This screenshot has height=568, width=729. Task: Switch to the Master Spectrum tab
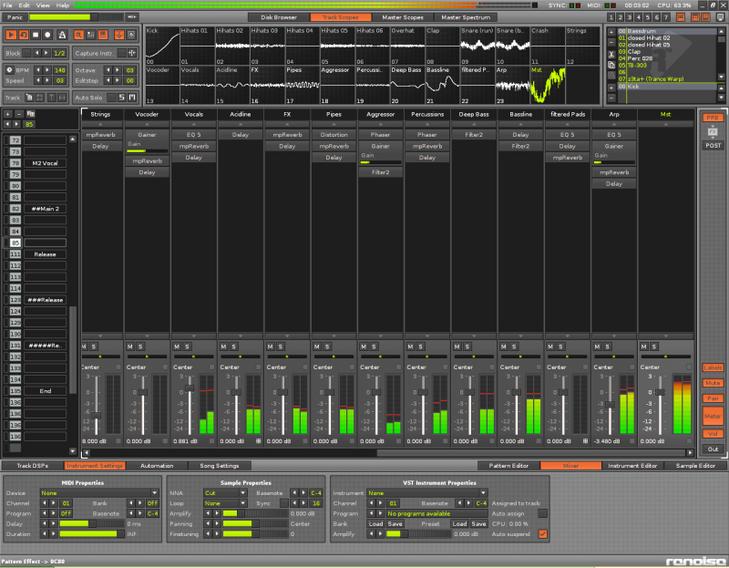pyautogui.click(x=464, y=17)
